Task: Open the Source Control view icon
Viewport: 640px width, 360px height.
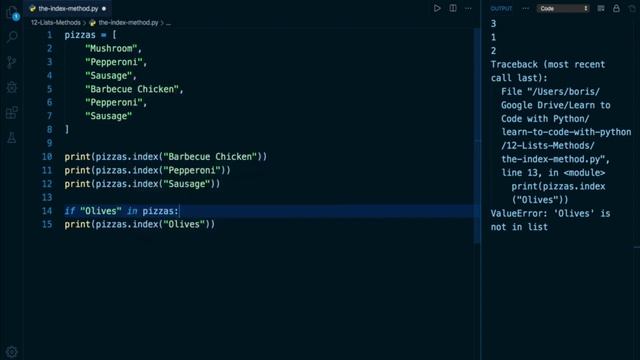Action: pyautogui.click(x=12, y=62)
